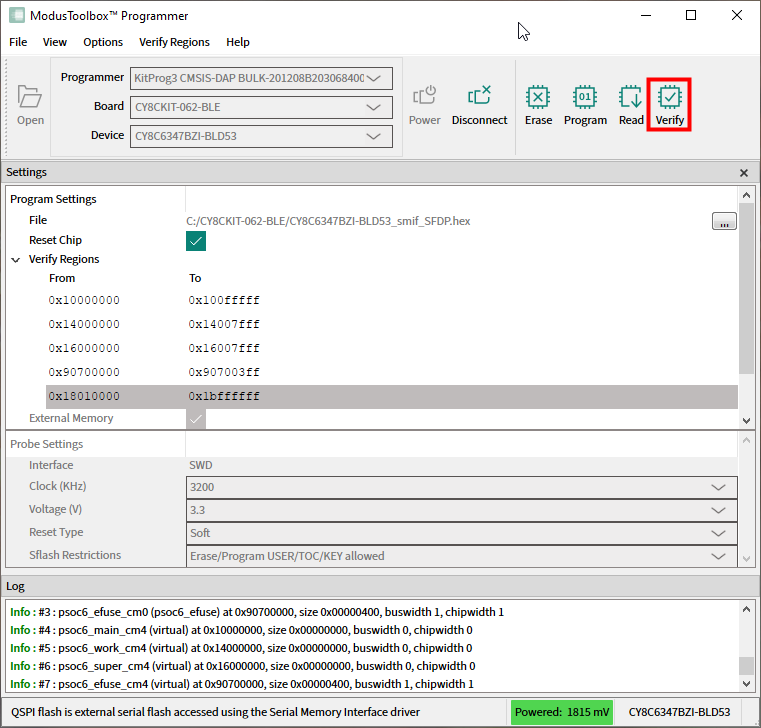
Task: Open the Verify Regions menu
Action: tap(174, 42)
